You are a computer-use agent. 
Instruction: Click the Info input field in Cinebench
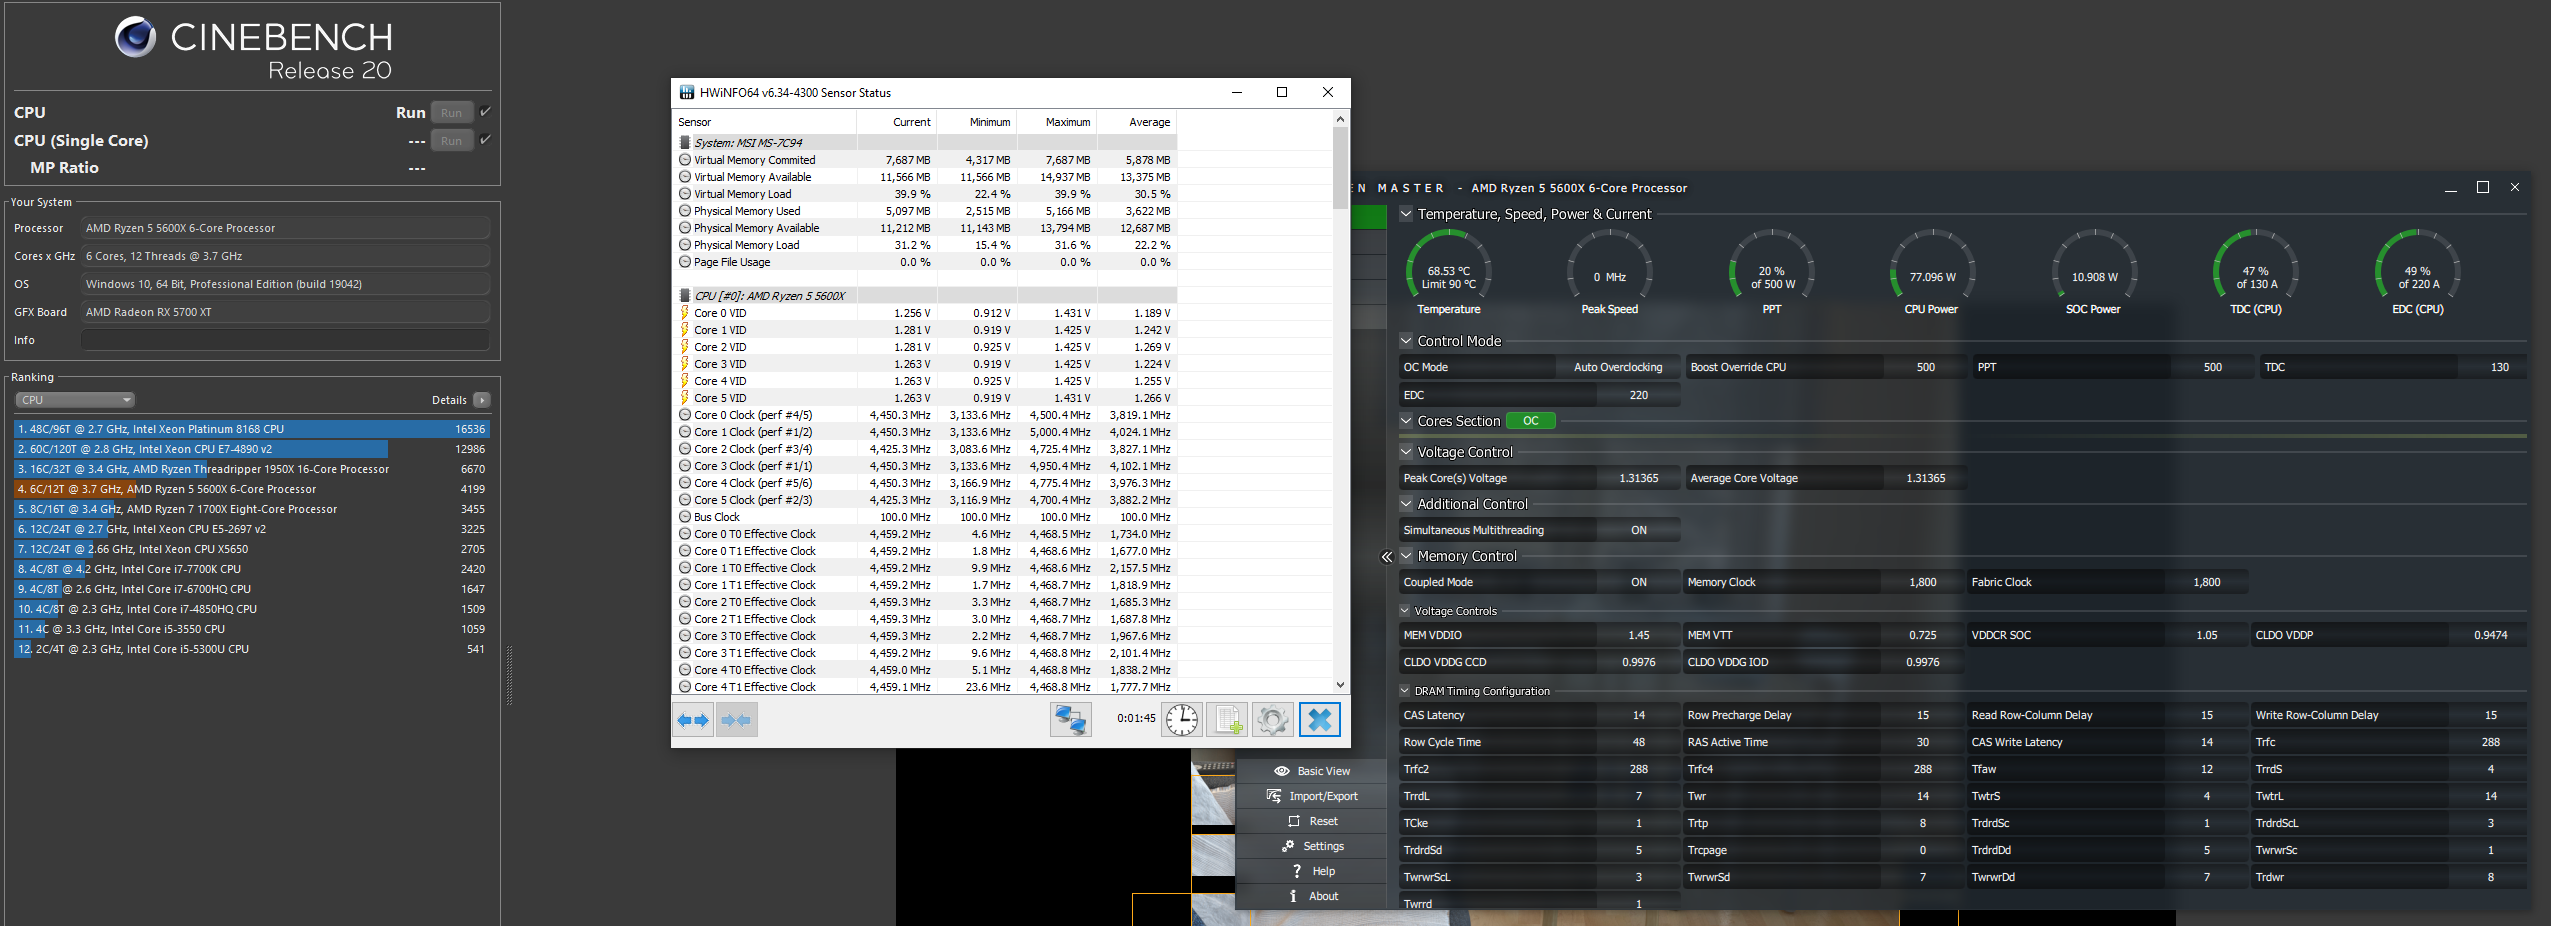coord(286,340)
